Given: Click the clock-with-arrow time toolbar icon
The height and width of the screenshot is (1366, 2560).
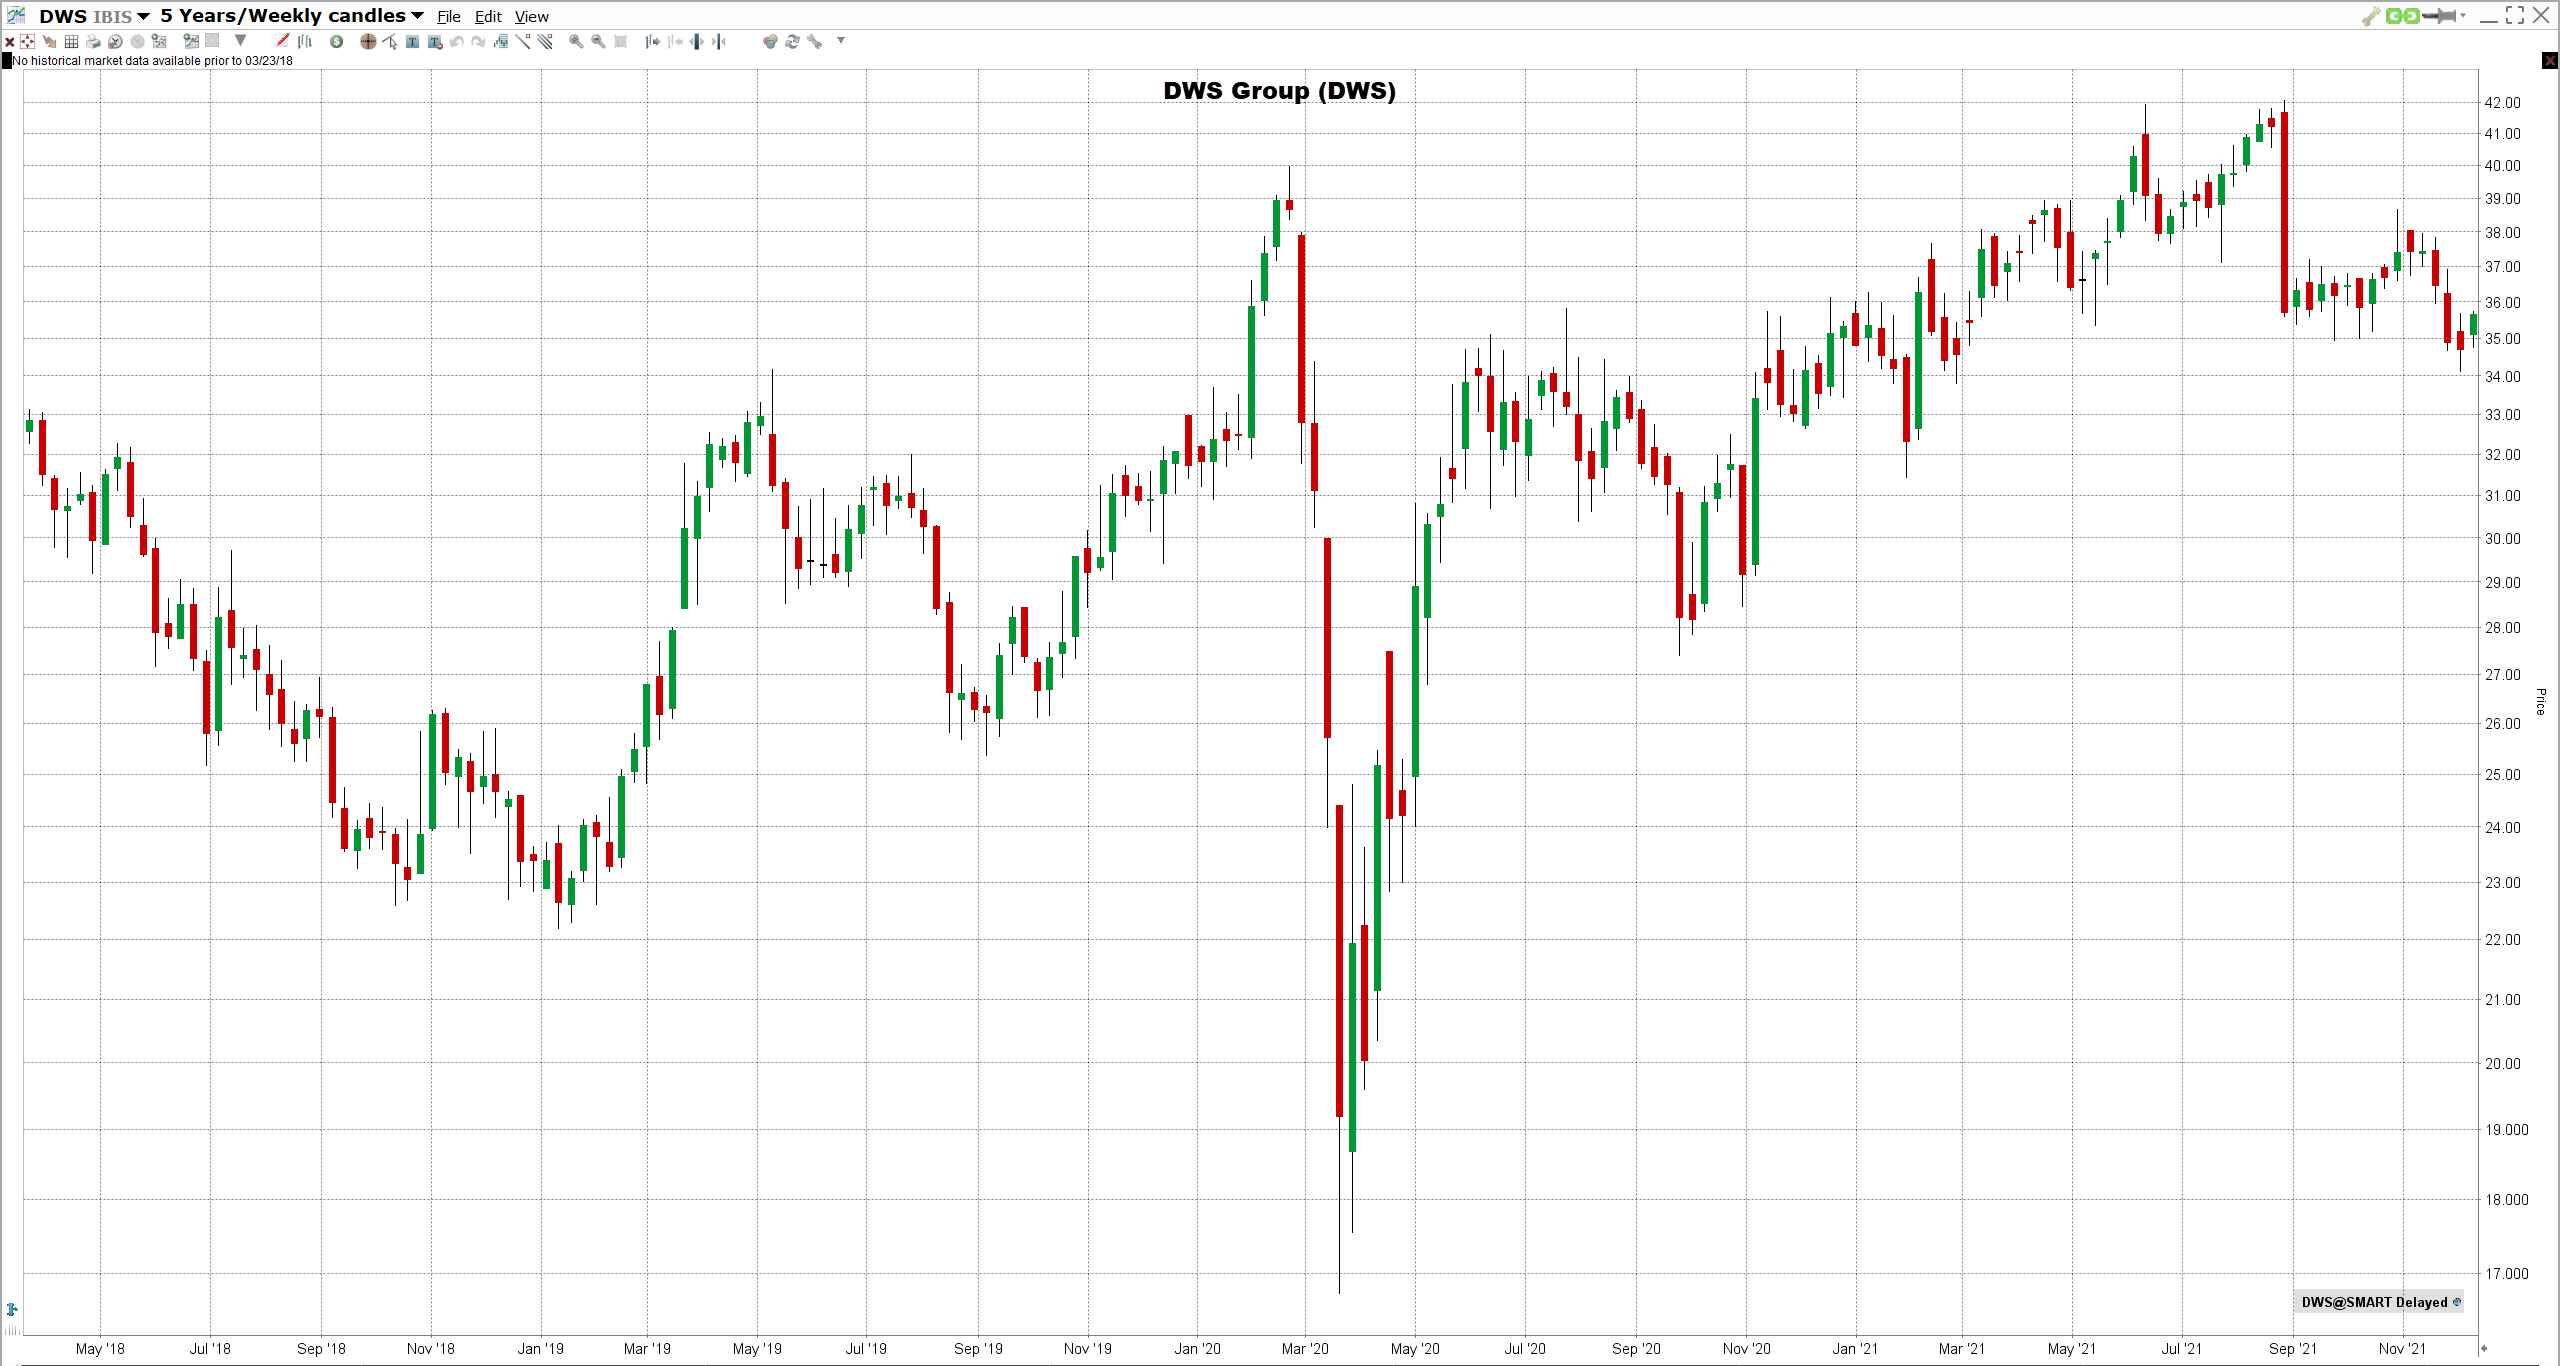Looking at the screenshot, I should [115, 41].
